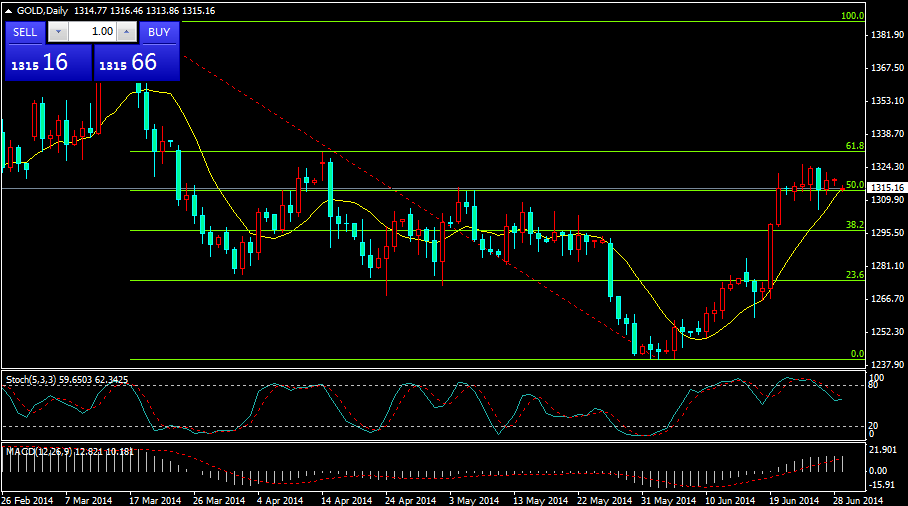Click the Stoch(5,3,3) indicator label

coord(31,380)
